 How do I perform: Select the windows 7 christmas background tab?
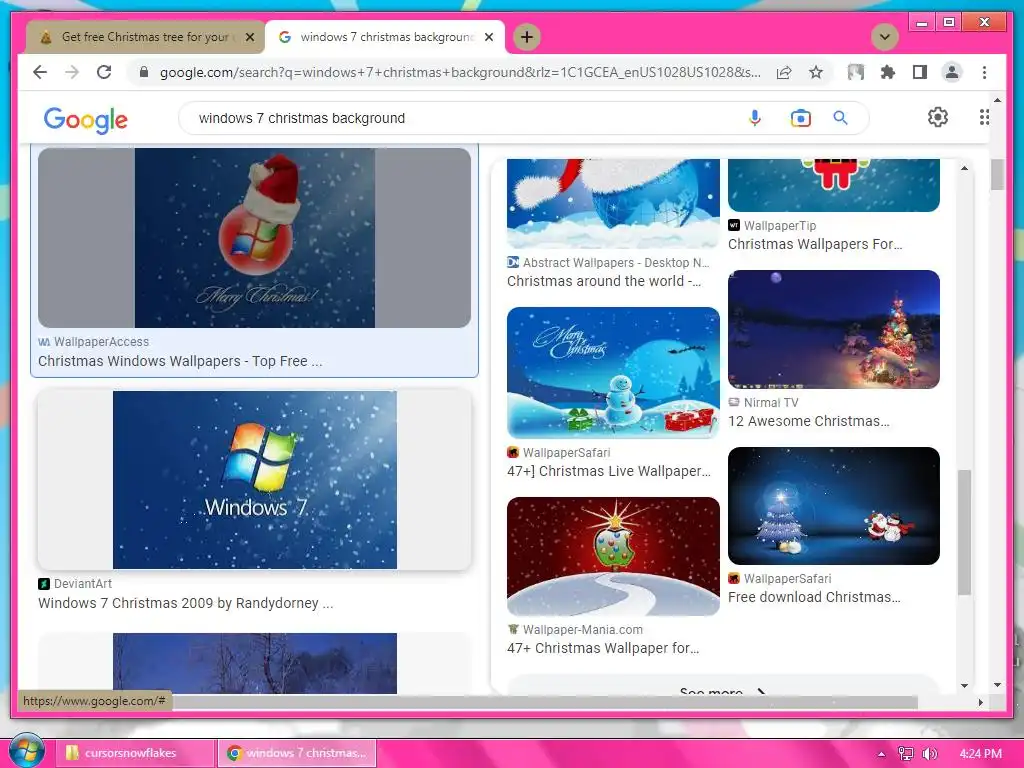click(385, 37)
